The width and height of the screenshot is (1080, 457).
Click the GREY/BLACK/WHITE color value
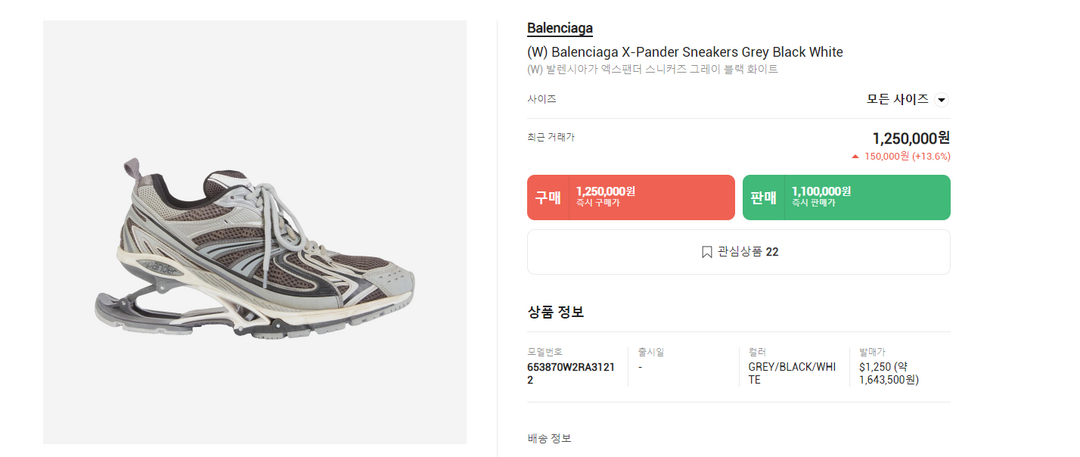click(x=791, y=373)
